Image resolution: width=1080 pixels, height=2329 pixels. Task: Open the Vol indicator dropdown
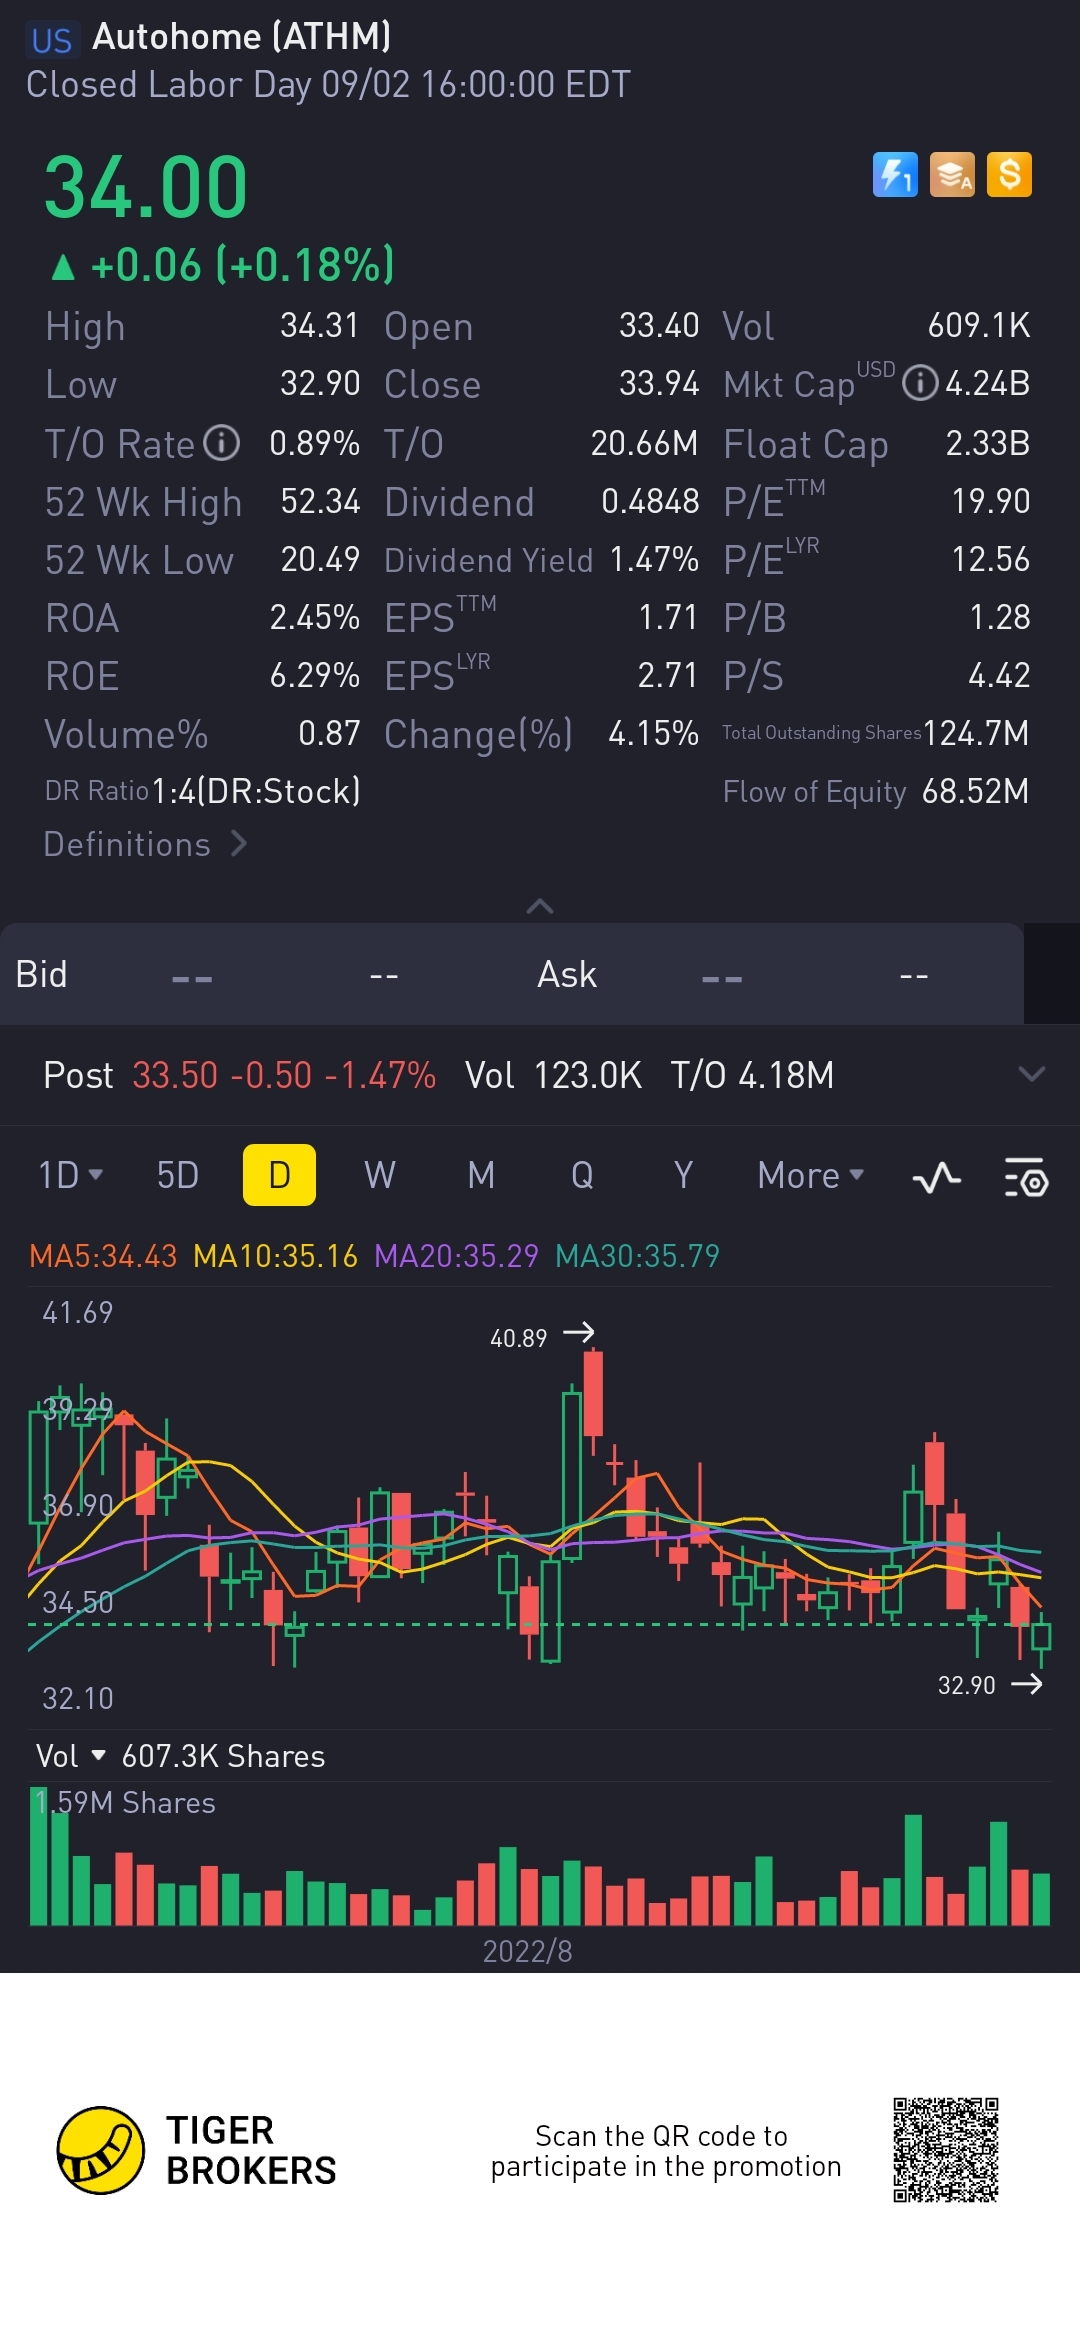[70, 1756]
